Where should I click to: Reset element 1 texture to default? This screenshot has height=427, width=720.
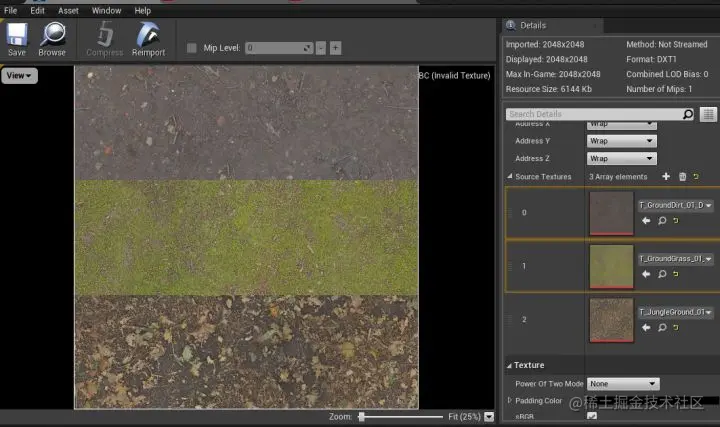[676, 274]
